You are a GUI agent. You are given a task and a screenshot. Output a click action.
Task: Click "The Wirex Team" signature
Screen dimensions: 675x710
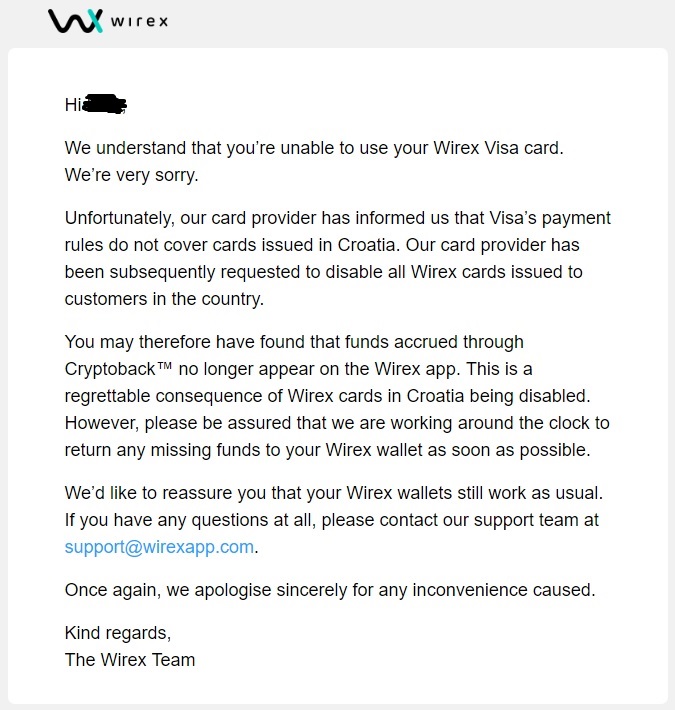coord(130,659)
